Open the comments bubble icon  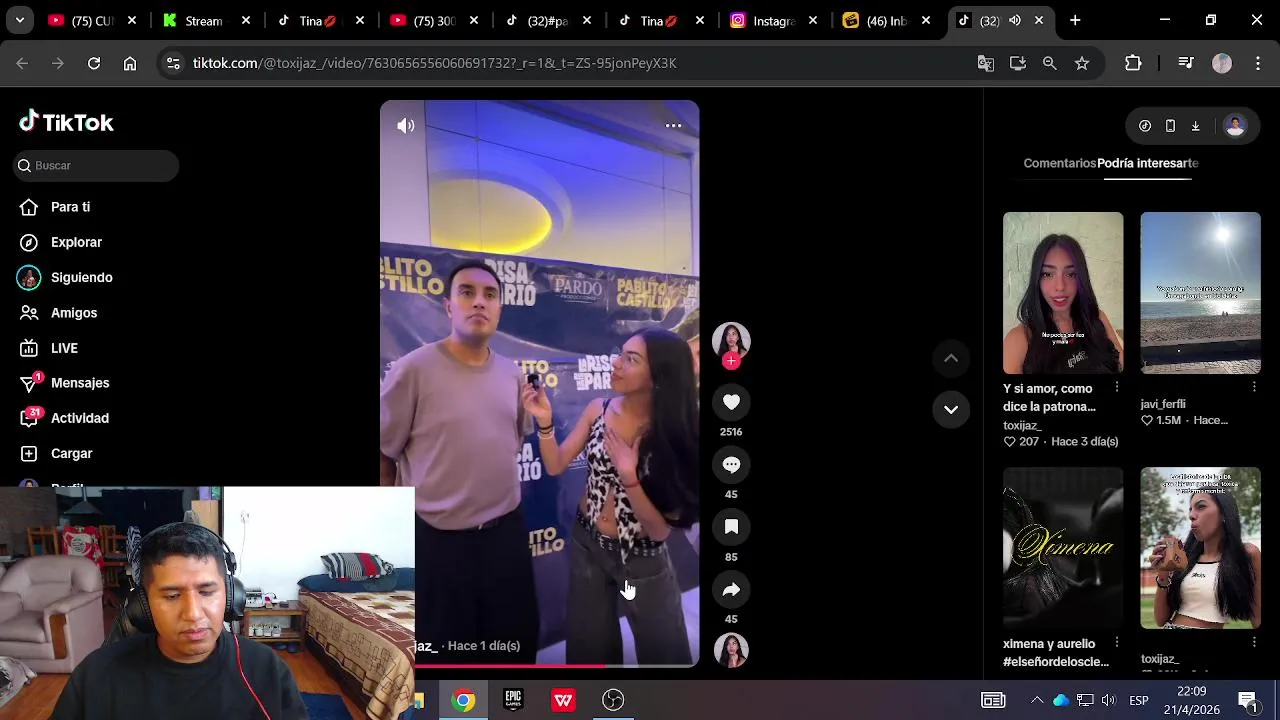(x=731, y=465)
